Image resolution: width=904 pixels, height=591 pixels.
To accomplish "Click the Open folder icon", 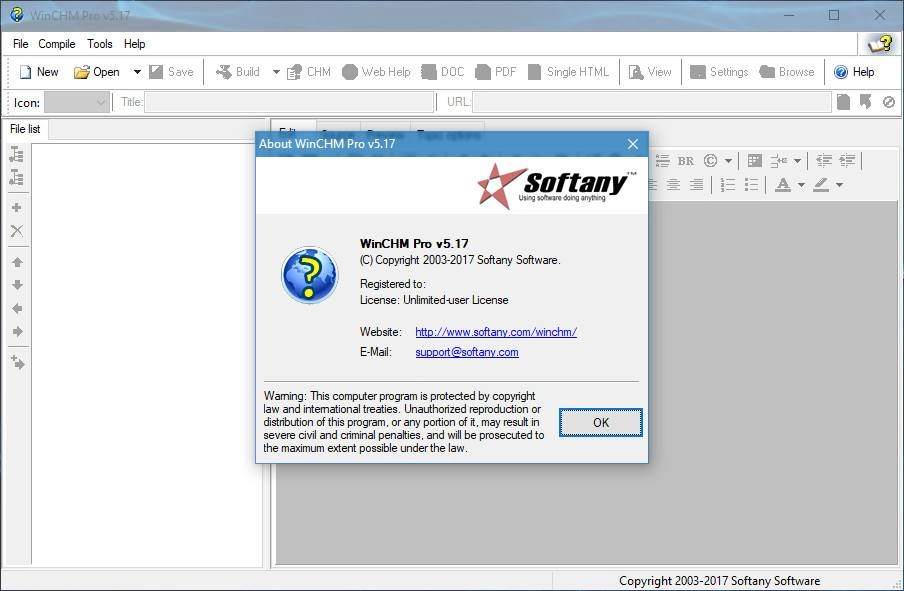I will [81, 72].
